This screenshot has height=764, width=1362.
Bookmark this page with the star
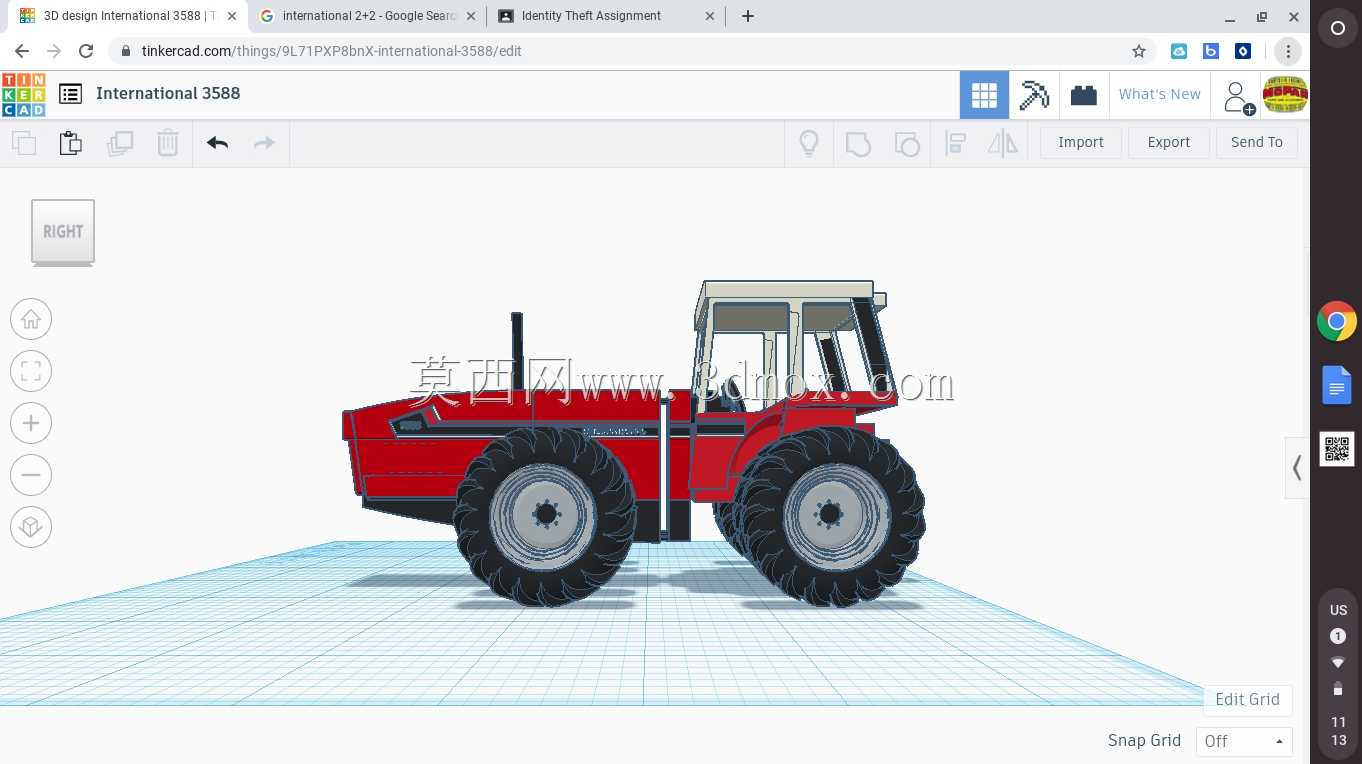pyautogui.click(x=1138, y=51)
